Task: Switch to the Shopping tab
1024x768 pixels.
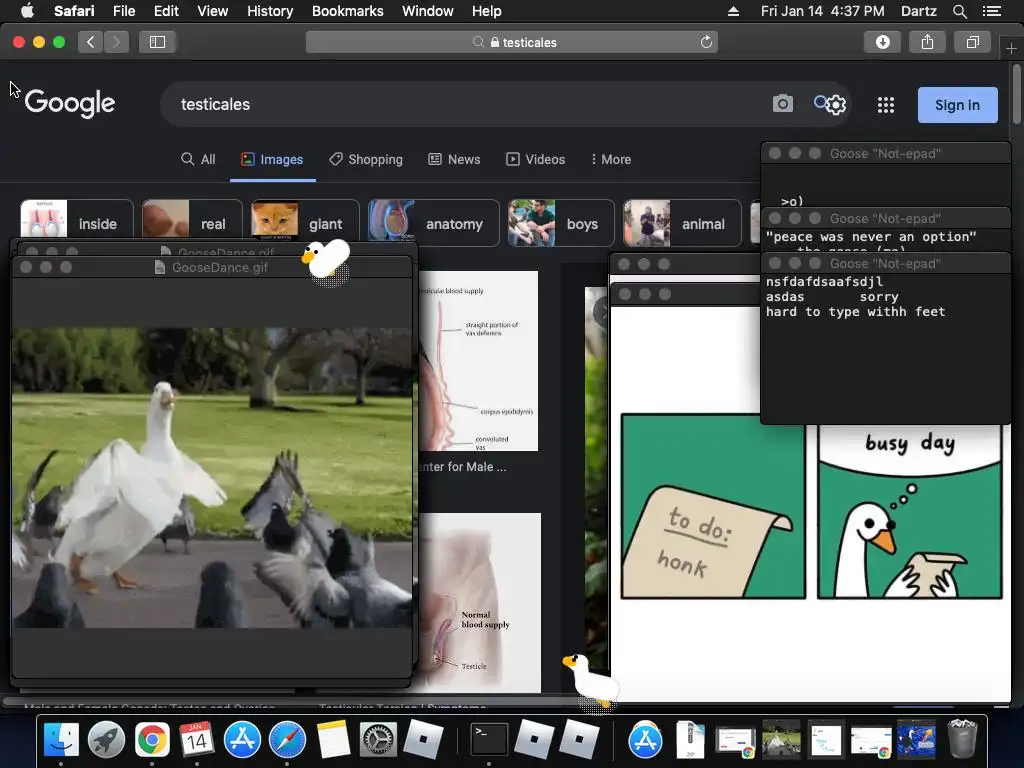Action: (x=366, y=159)
